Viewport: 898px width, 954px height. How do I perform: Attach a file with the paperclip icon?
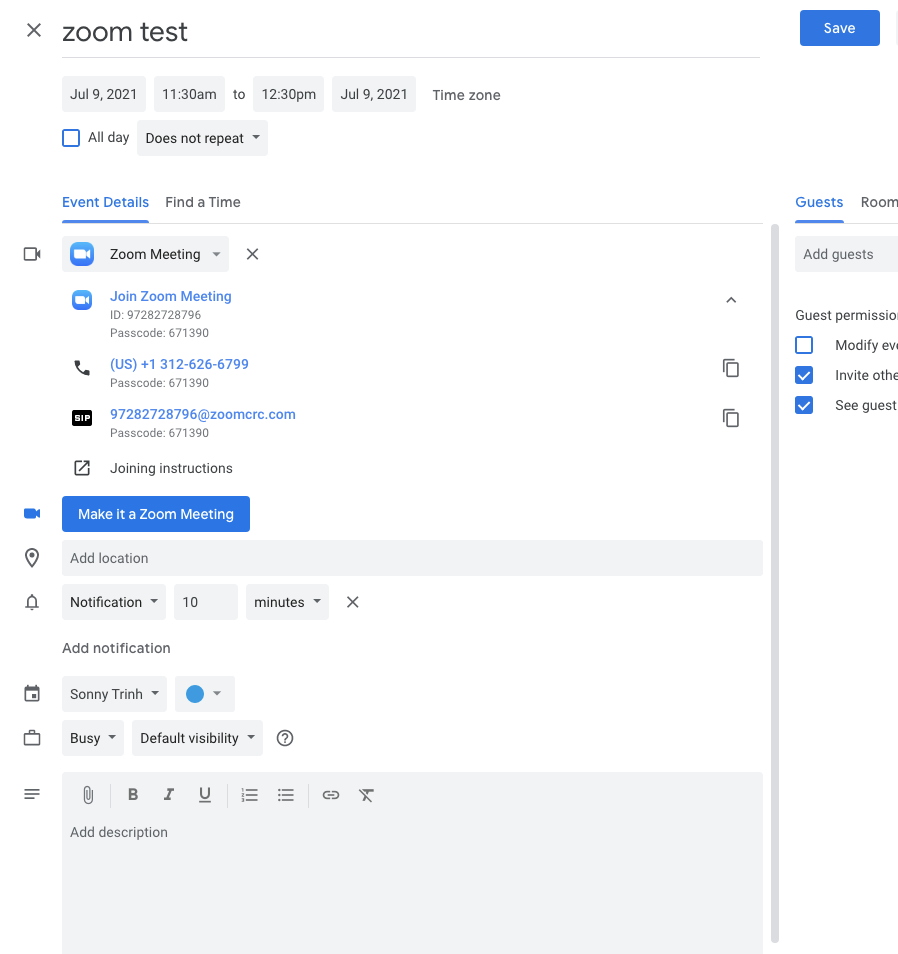tap(88, 795)
